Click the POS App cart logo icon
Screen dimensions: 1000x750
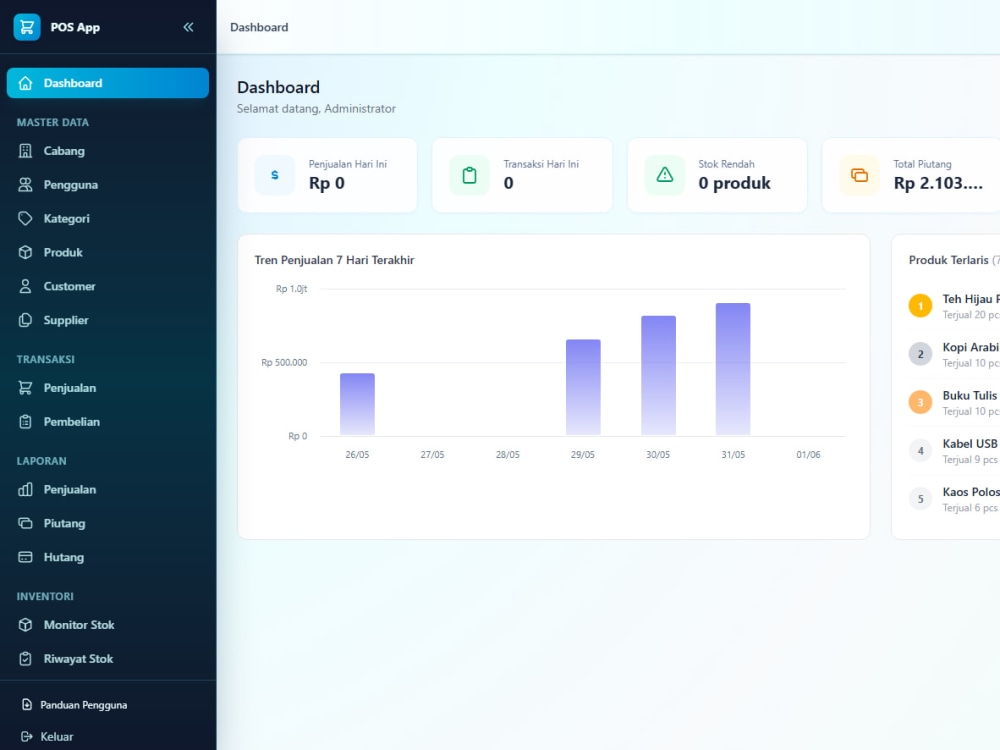(27, 27)
